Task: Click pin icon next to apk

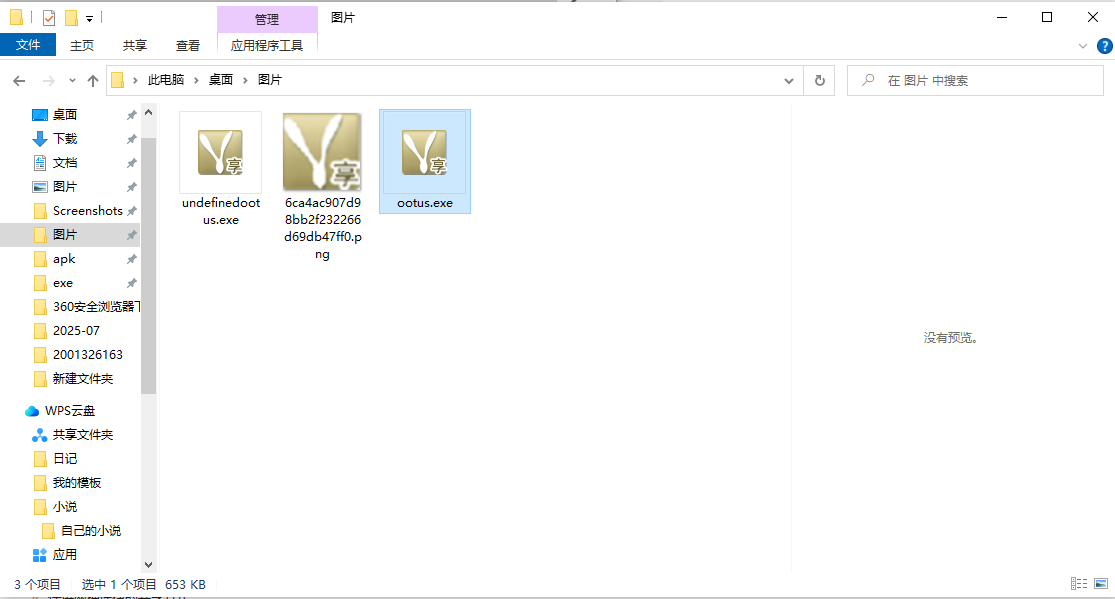Action: tap(131, 260)
